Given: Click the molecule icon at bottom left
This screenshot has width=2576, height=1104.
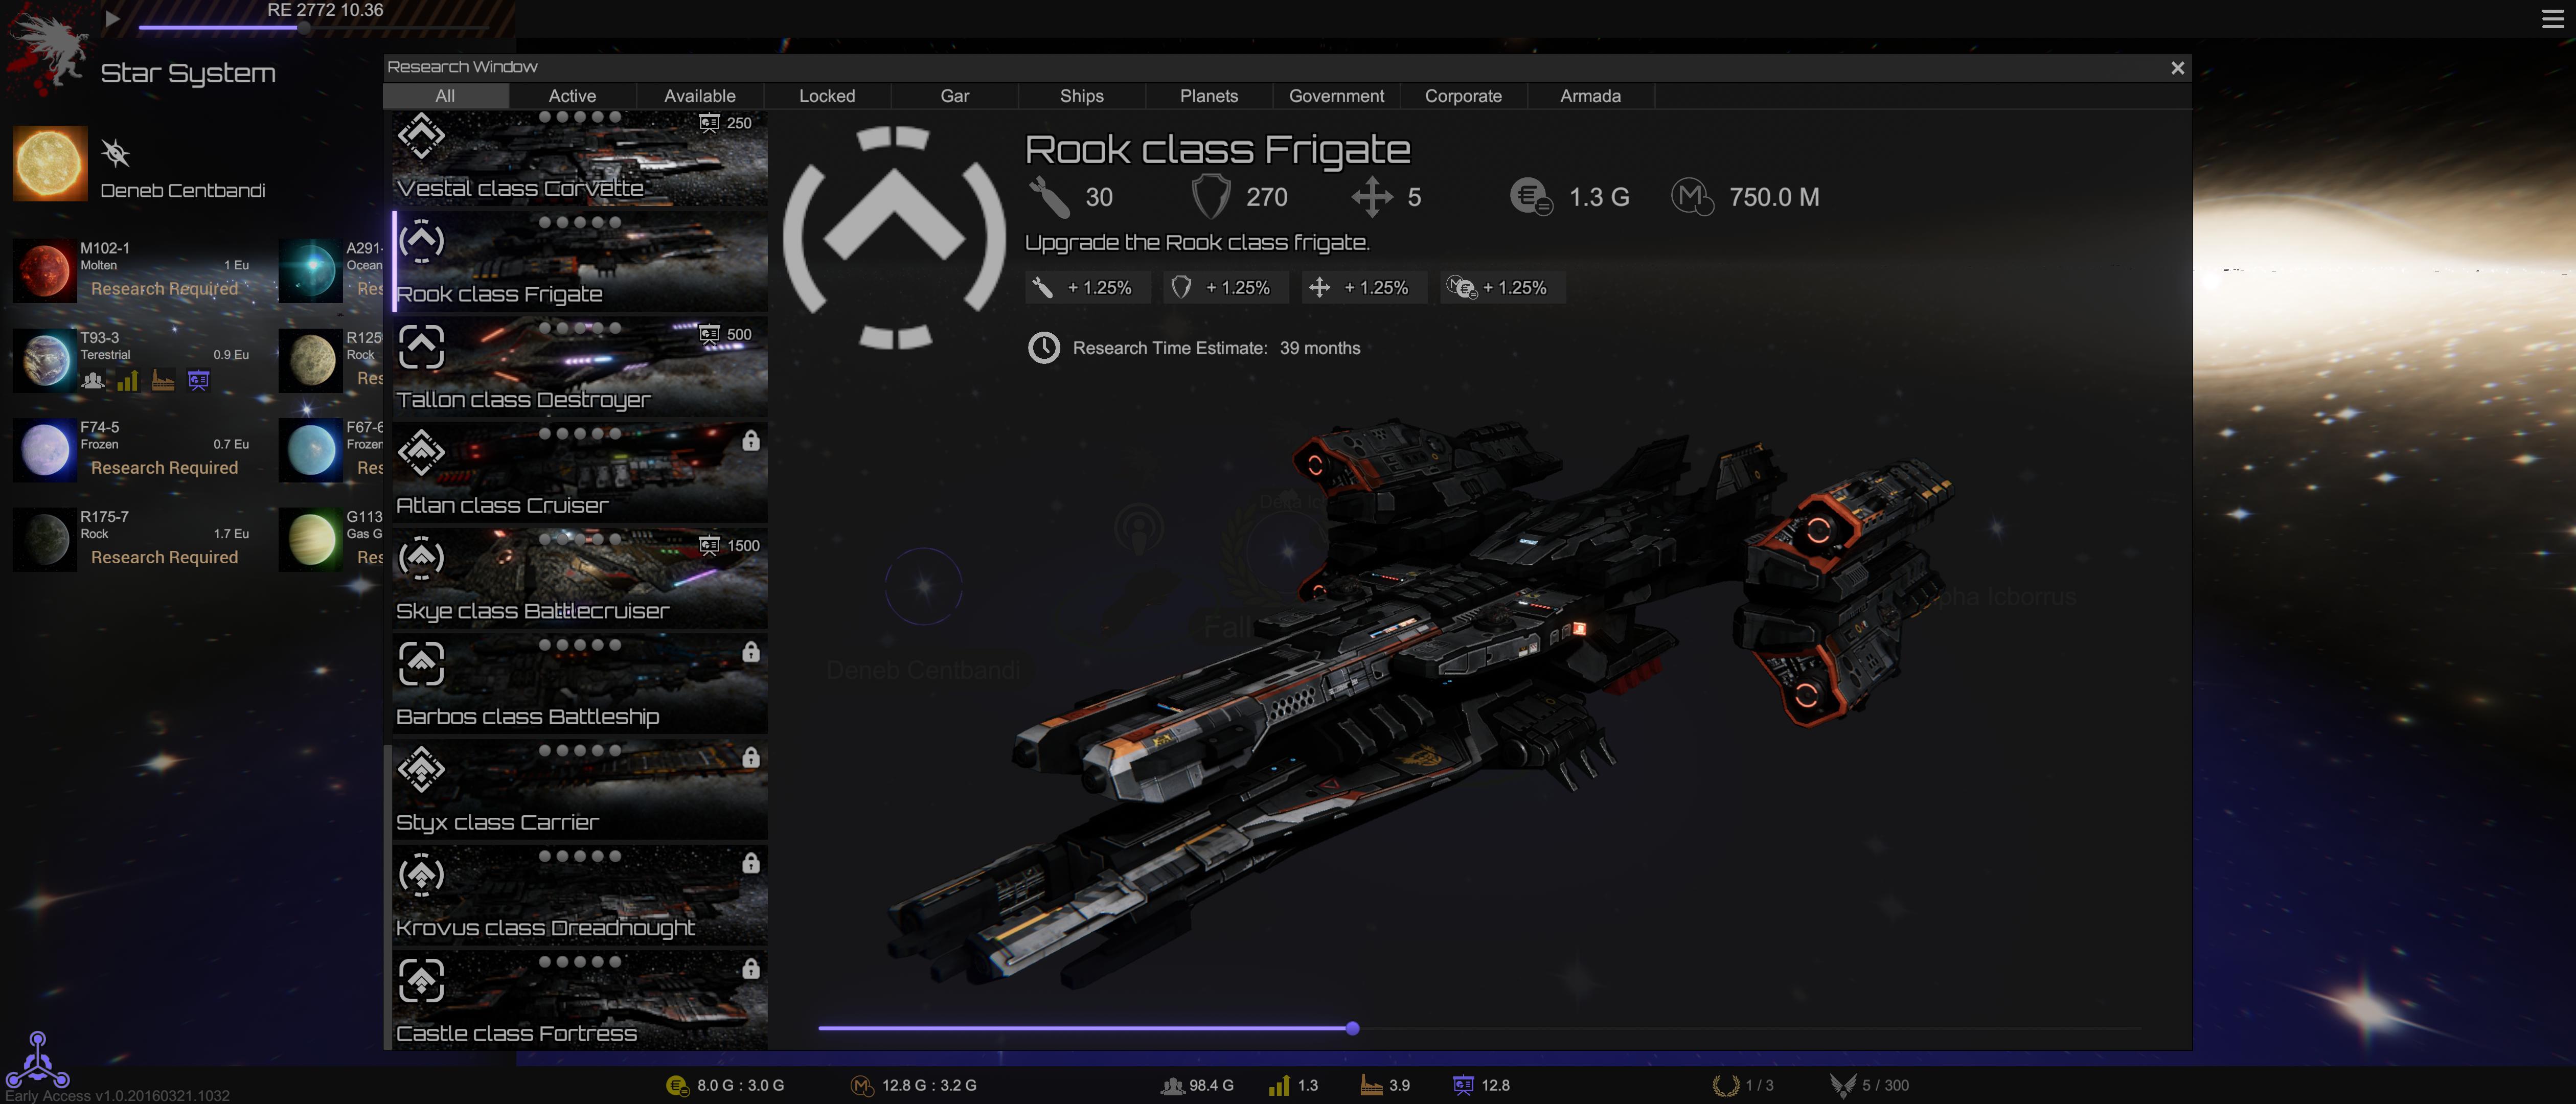Looking at the screenshot, I should pyautogui.click(x=38, y=1060).
